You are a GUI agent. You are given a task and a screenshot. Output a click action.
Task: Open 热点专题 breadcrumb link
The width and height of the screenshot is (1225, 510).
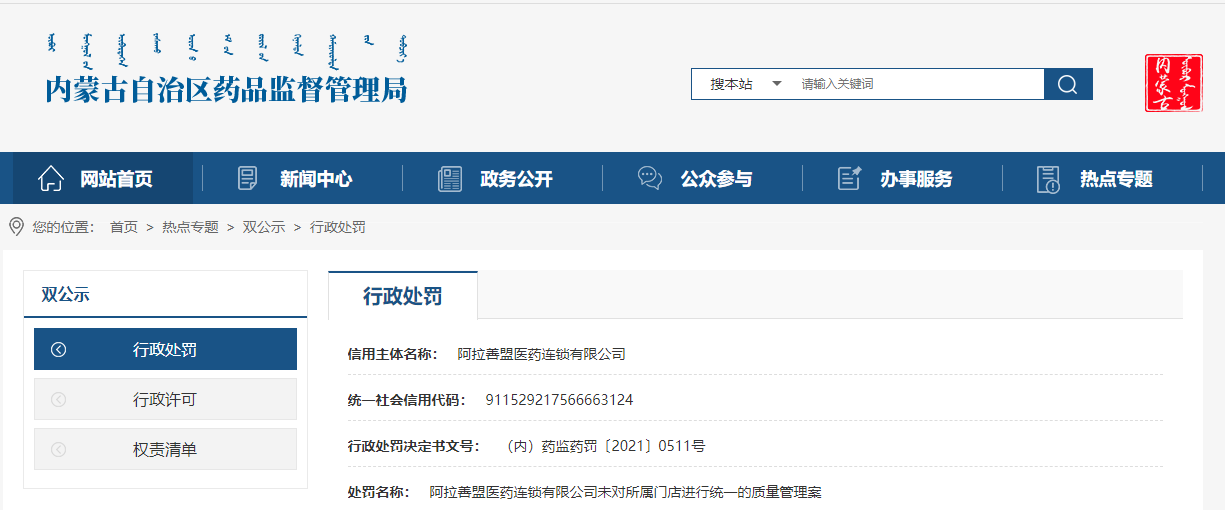coord(190,227)
